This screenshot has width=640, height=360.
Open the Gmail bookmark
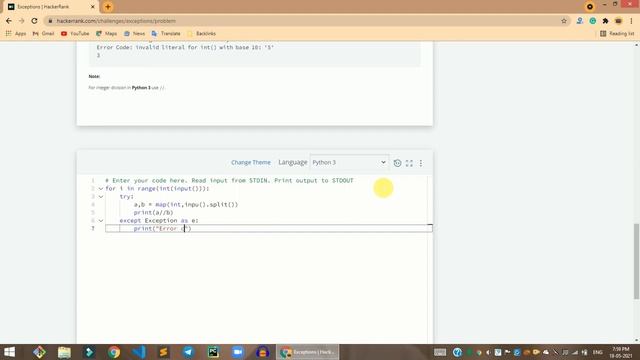pos(43,33)
